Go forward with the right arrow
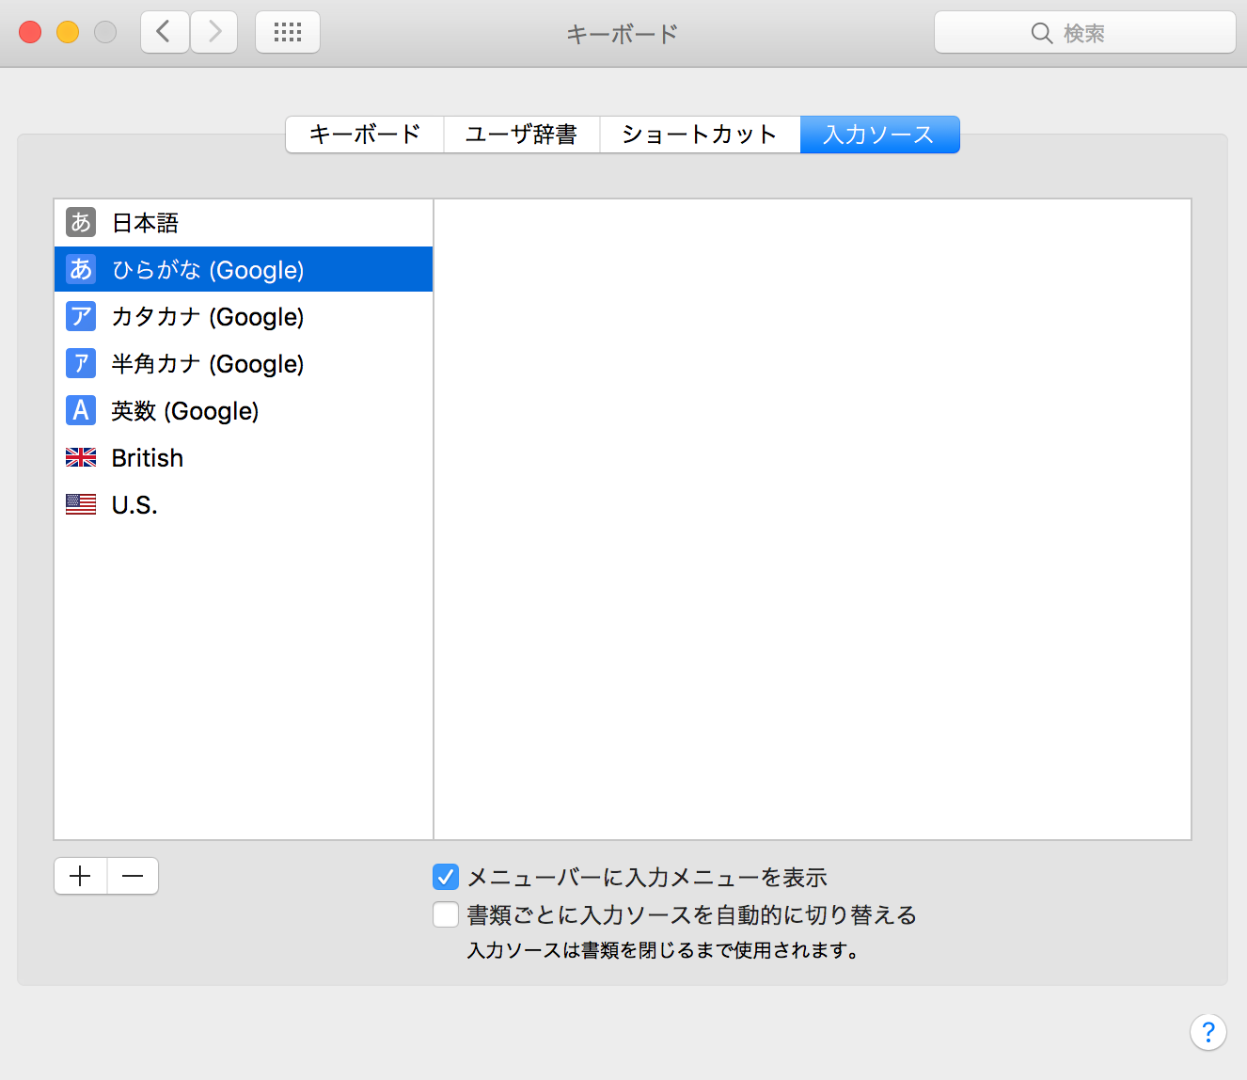This screenshot has height=1080, width=1247. tap(214, 33)
